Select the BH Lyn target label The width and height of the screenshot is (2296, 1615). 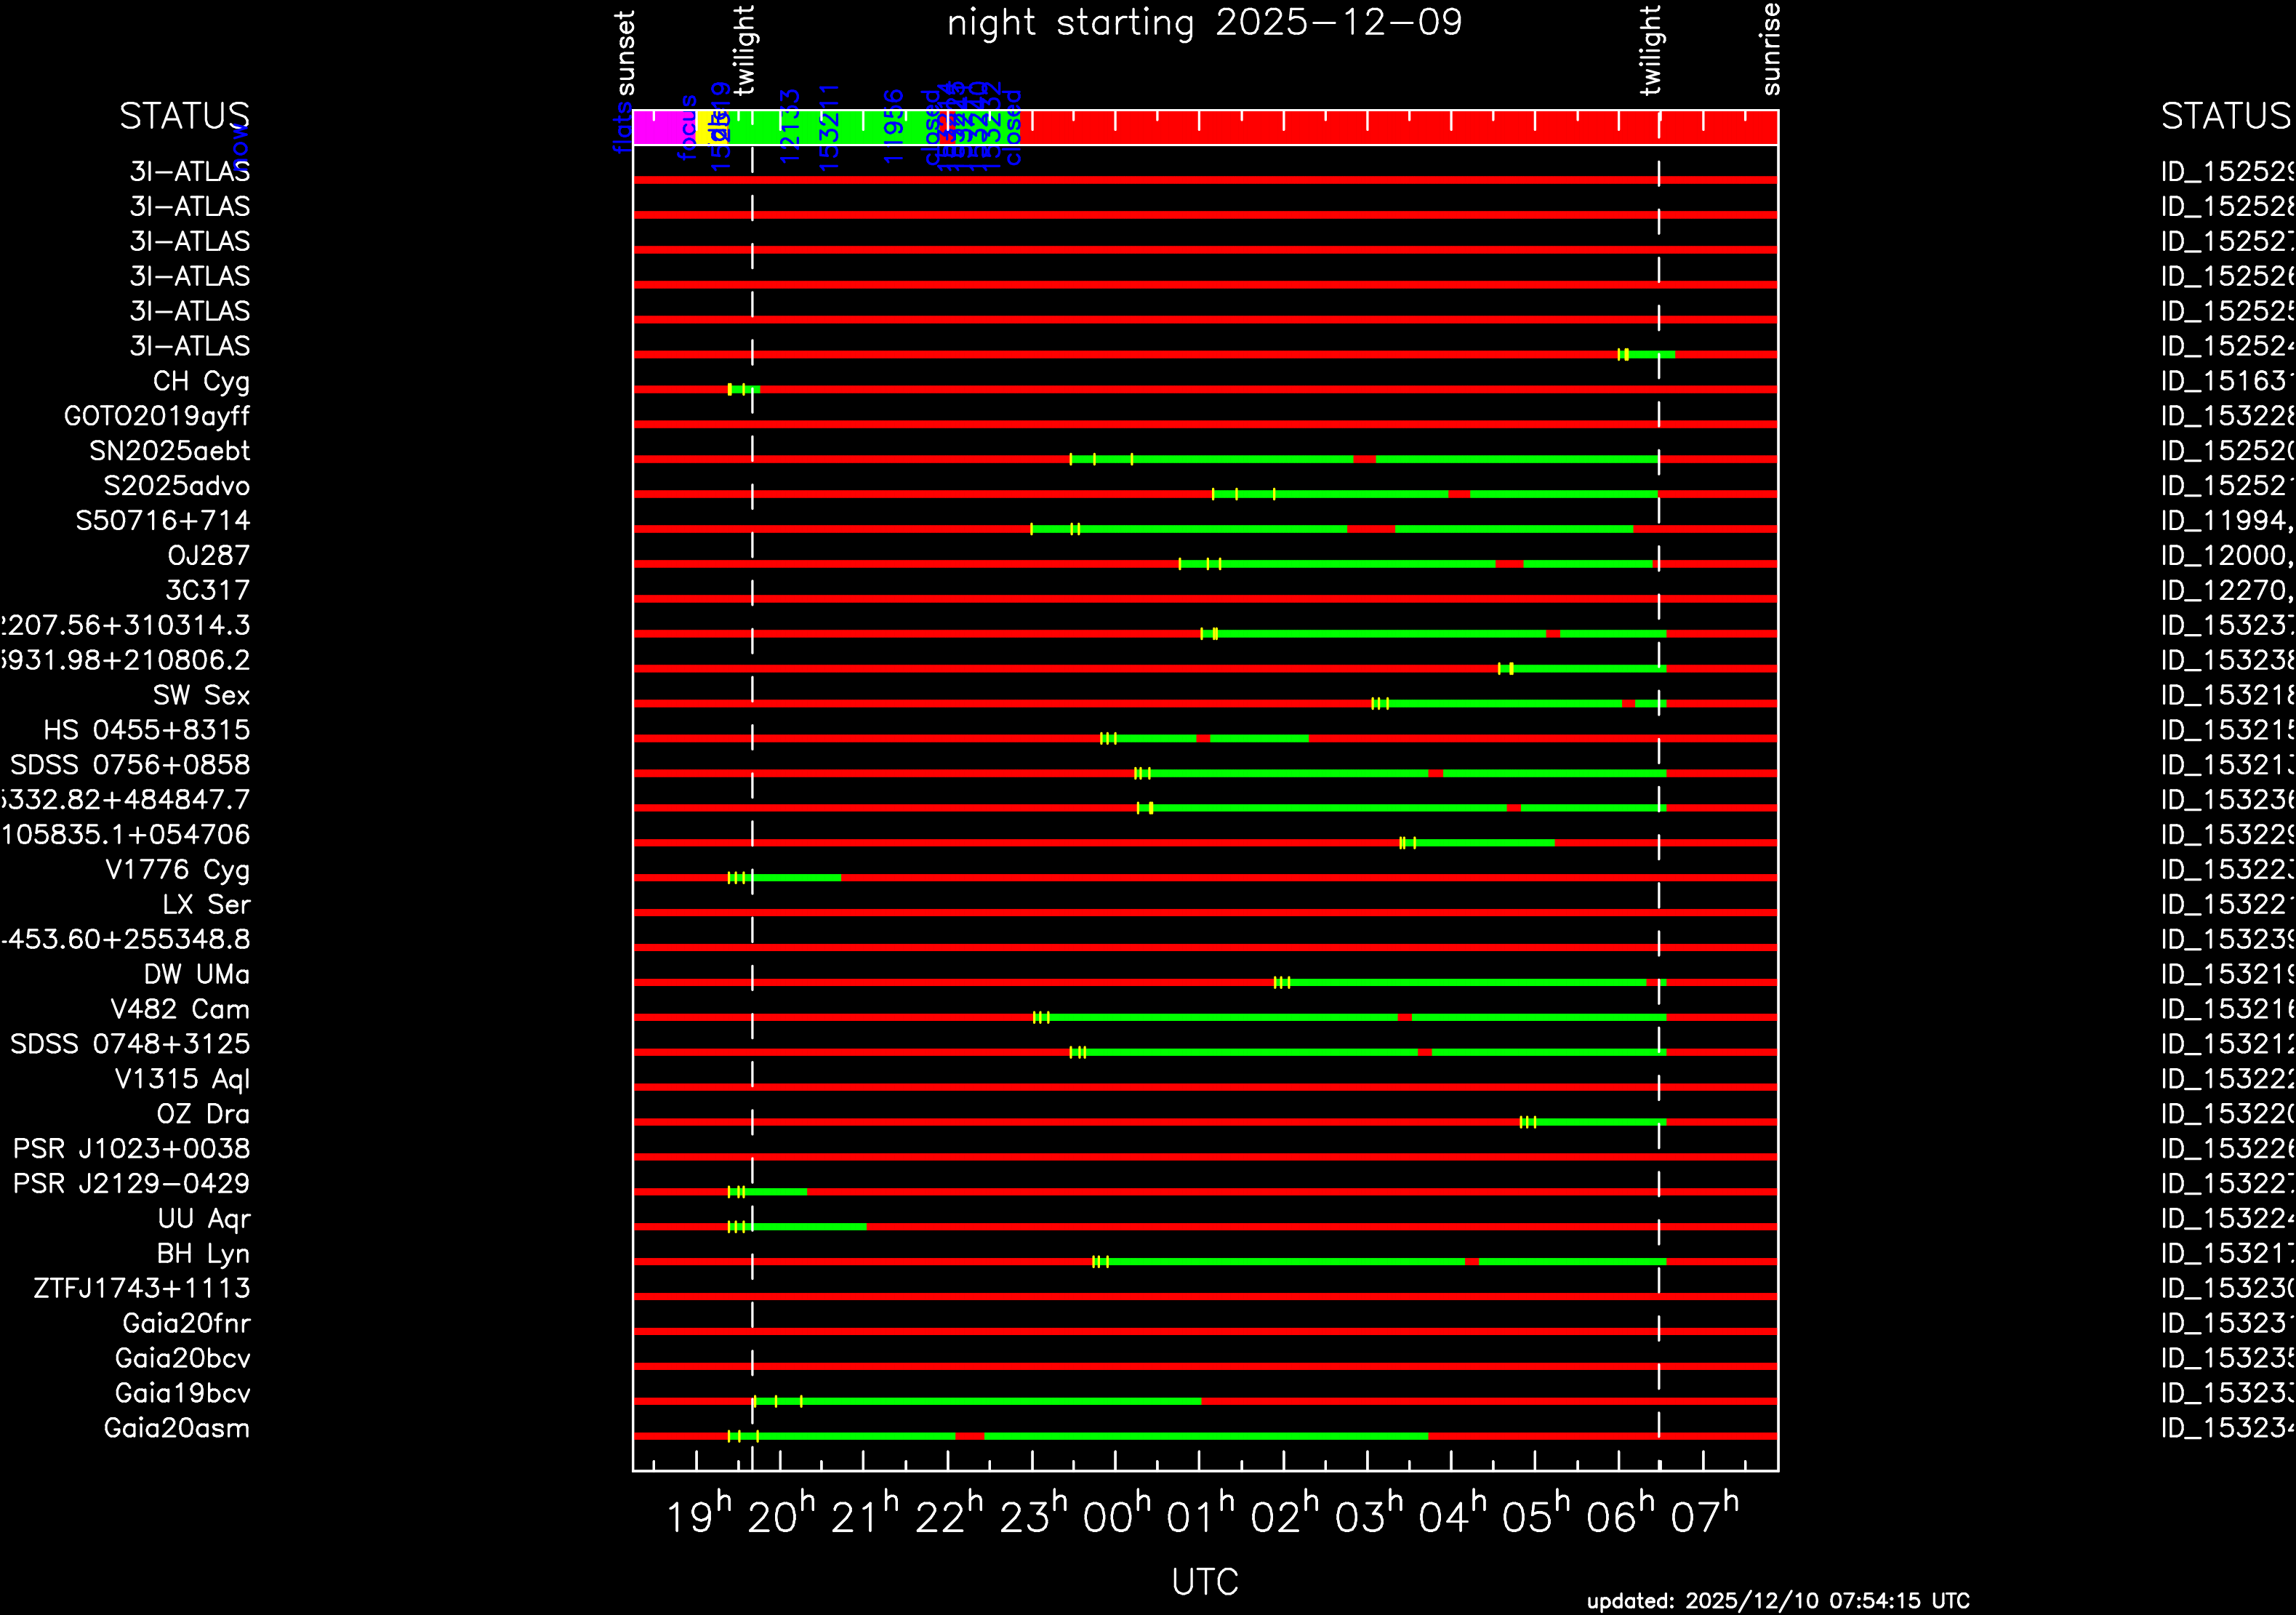(x=203, y=1253)
